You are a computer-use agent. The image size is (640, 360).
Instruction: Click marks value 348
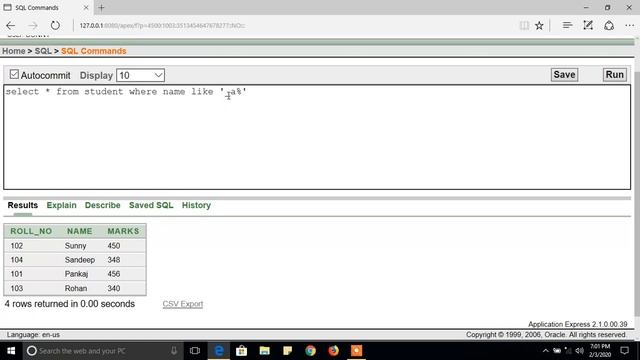coord(114,260)
